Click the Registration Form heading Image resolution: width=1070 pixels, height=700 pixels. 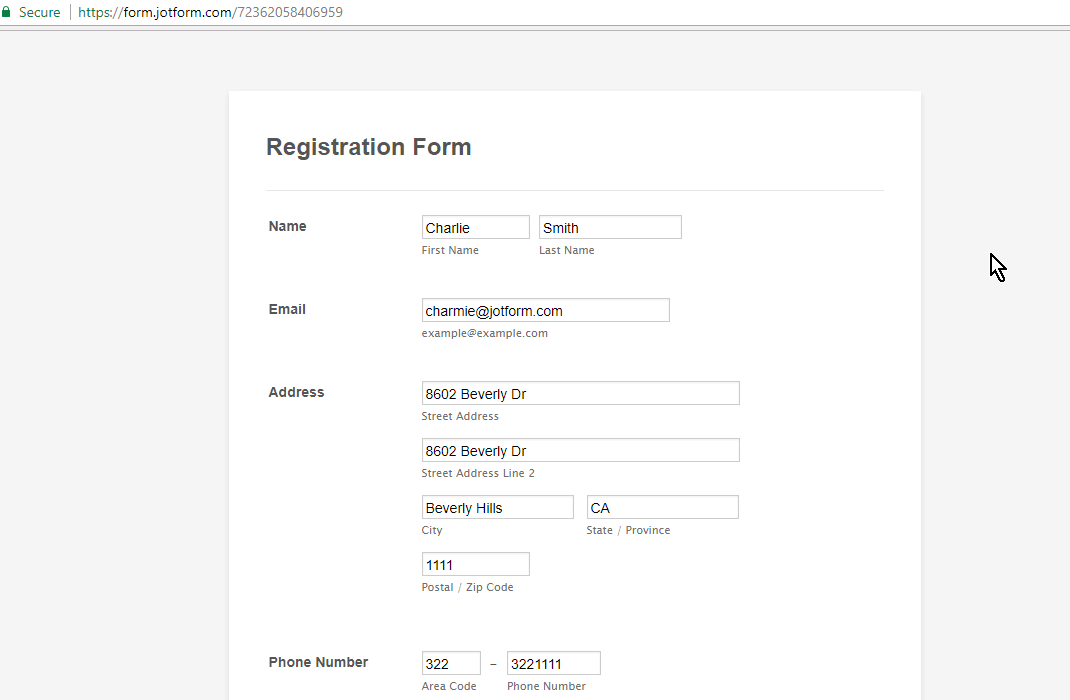coord(368,147)
